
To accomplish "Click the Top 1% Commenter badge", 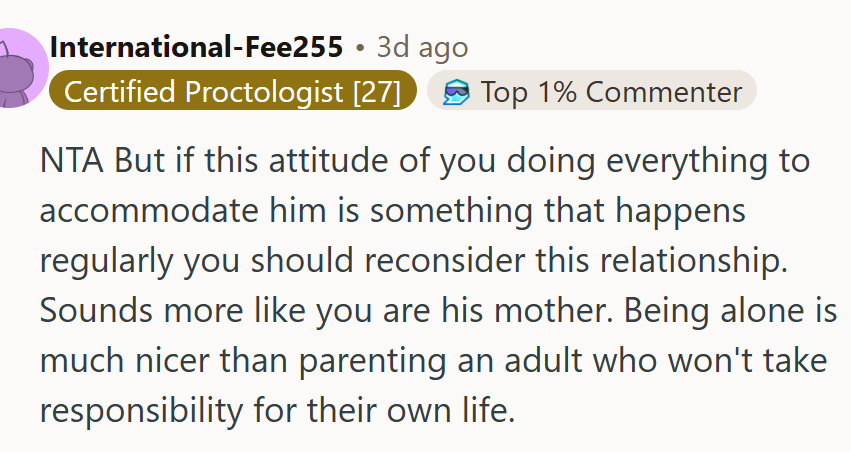I will point(592,91).
